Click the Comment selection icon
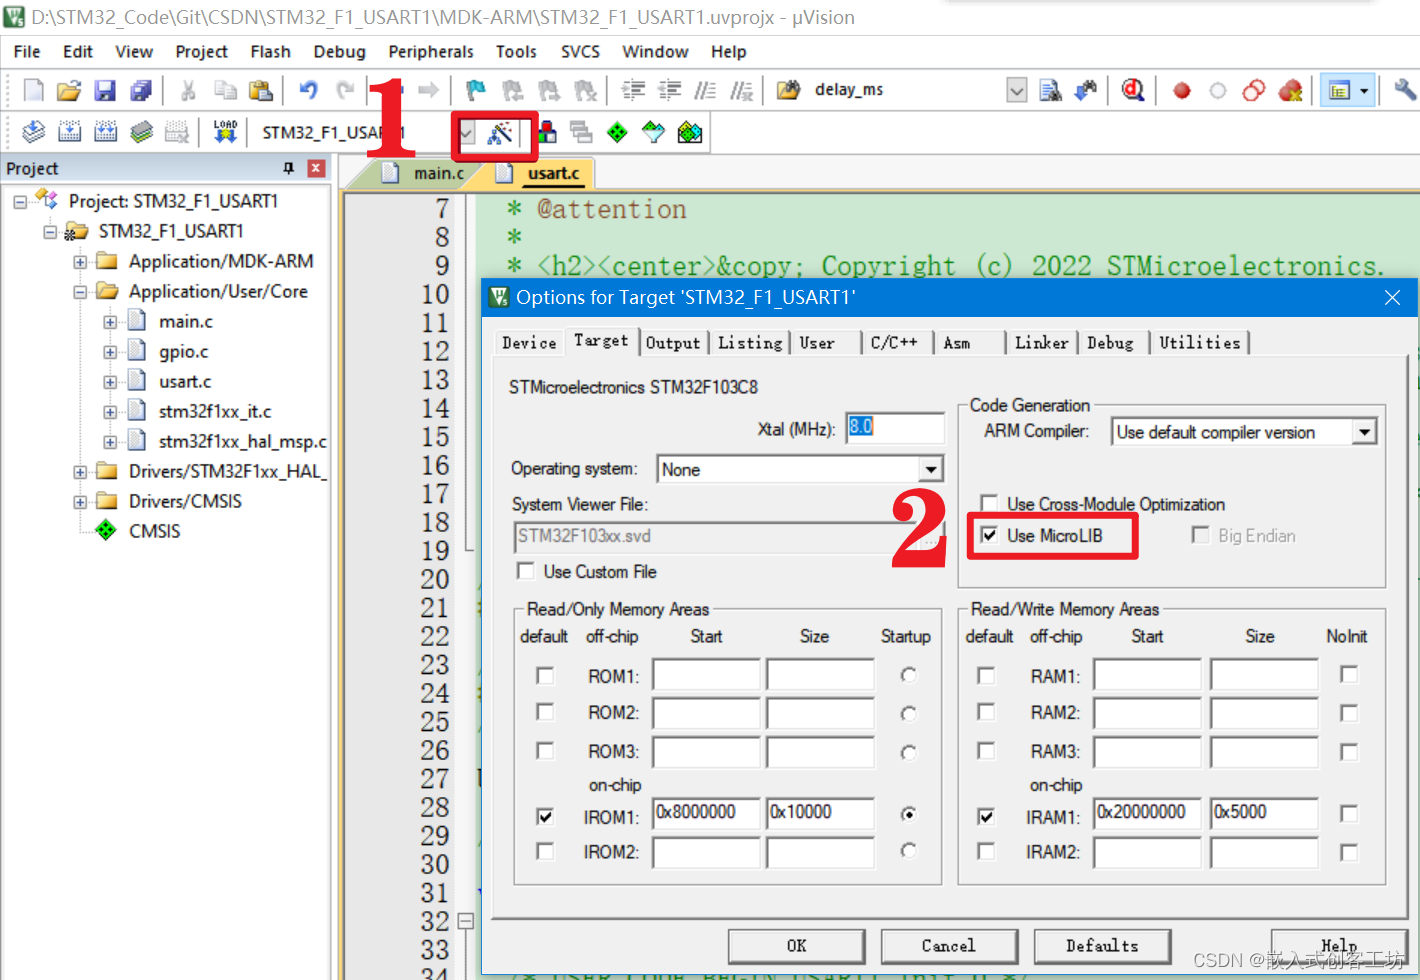The height and width of the screenshot is (980, 1420). tap(705, 91)
